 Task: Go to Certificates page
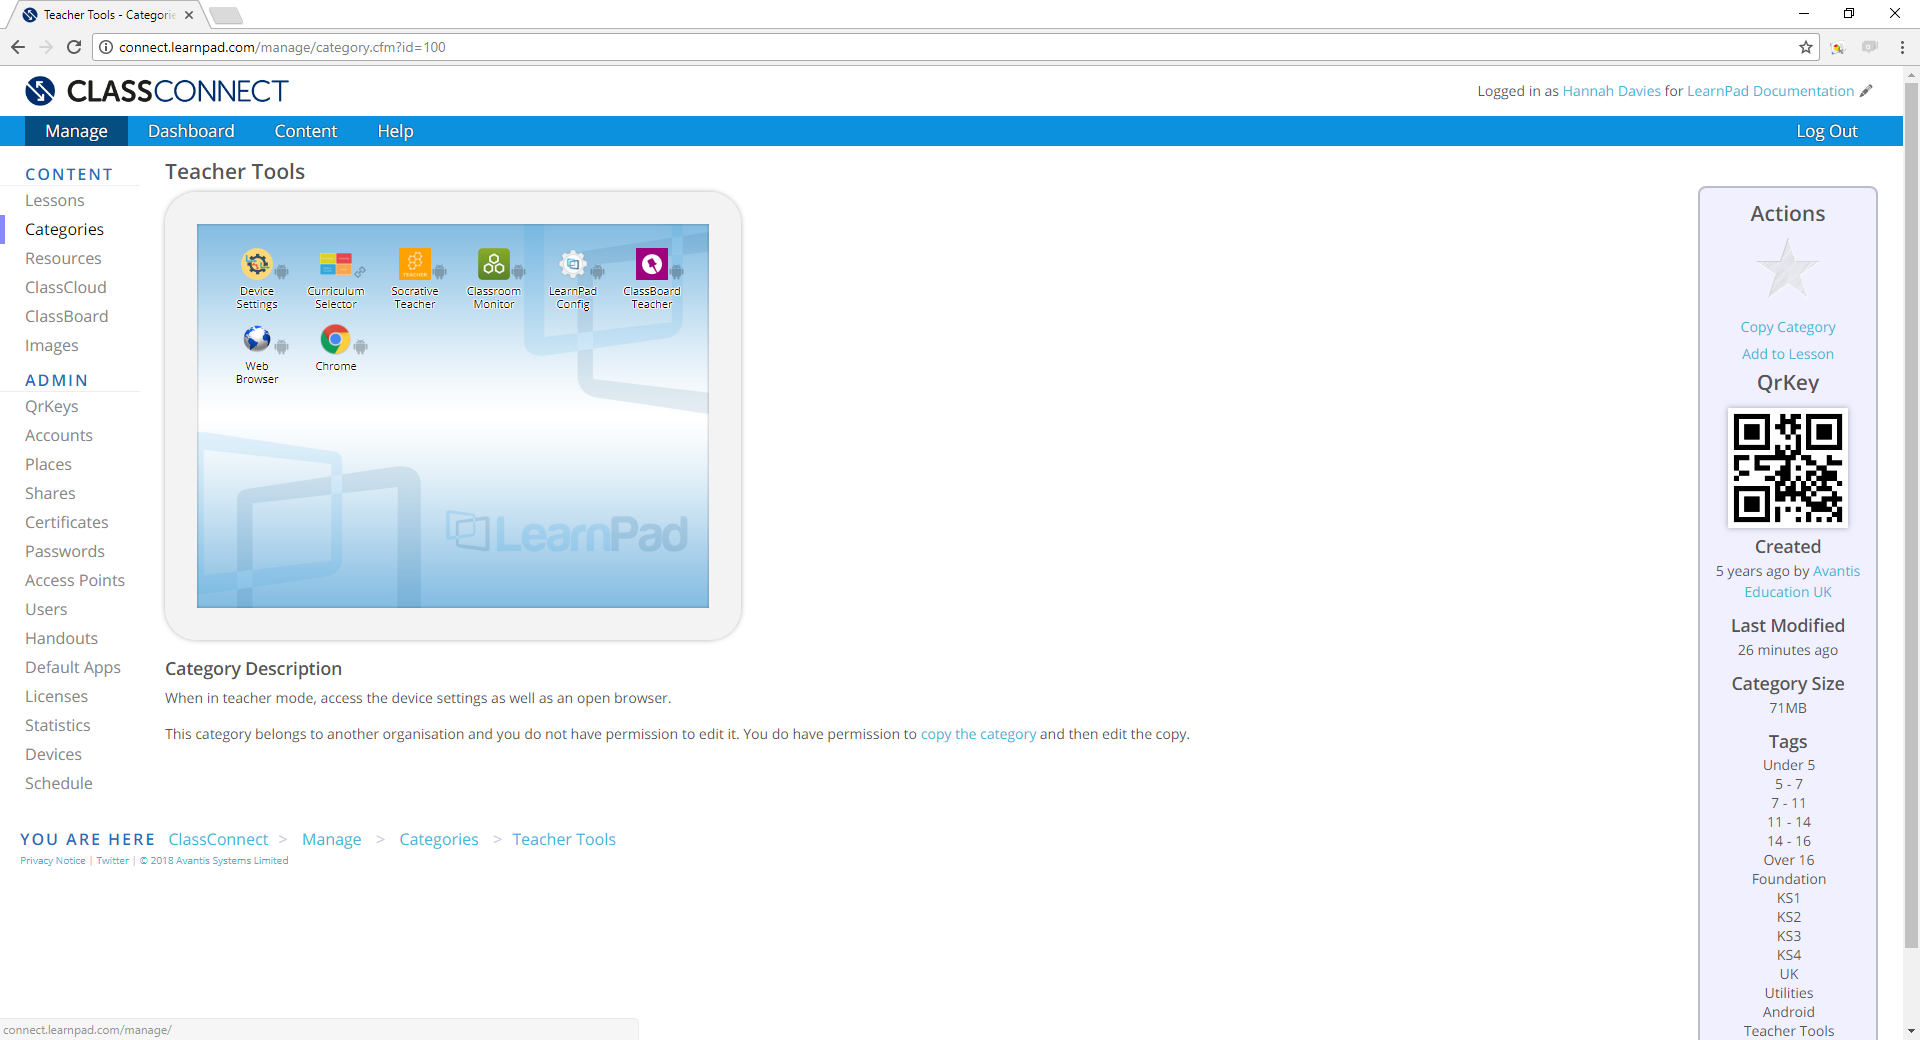[x=67, y=523]
